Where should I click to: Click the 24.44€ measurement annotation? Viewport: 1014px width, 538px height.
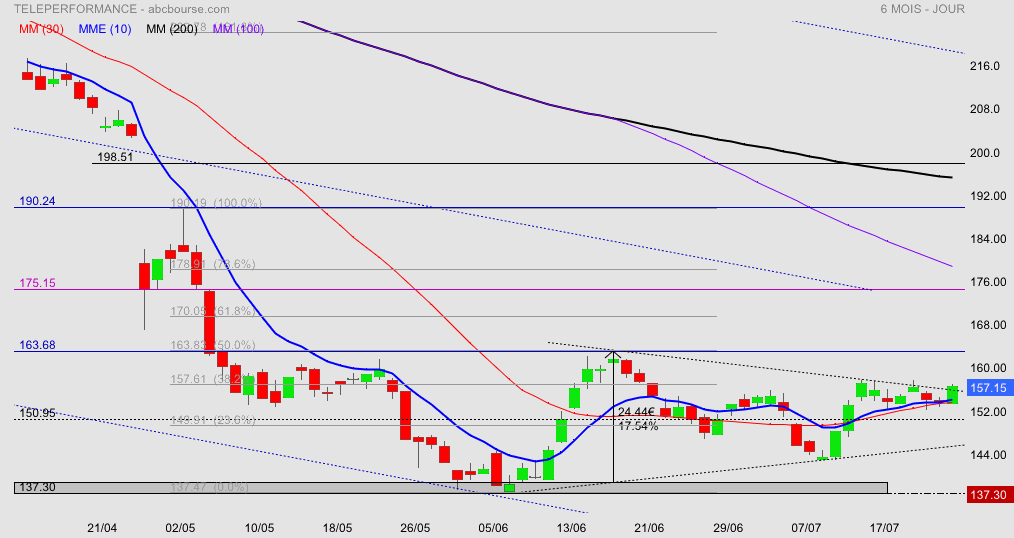tap(636, 412)
